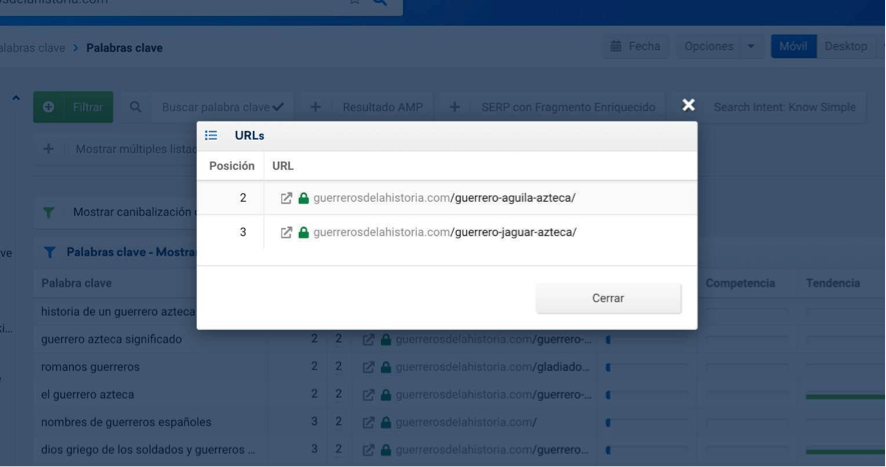Expand the Opciones dropdown arrow
Image resolution: width=886 pixels, height=467 pixels.
pyautogui.click(x=751, y=46)
